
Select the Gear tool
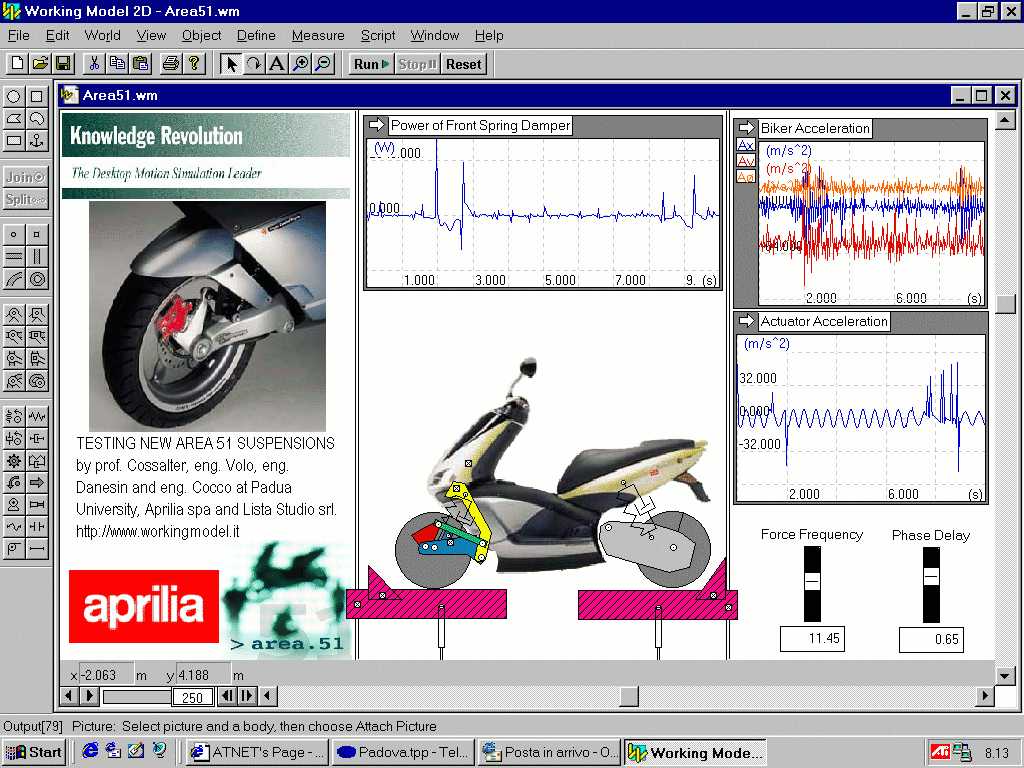(13, 460)
